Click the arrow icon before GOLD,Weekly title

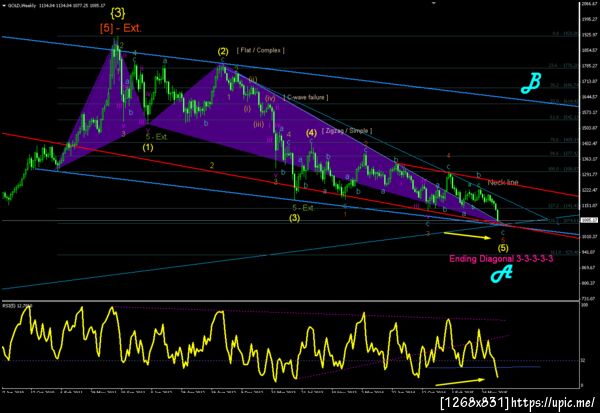4,6
